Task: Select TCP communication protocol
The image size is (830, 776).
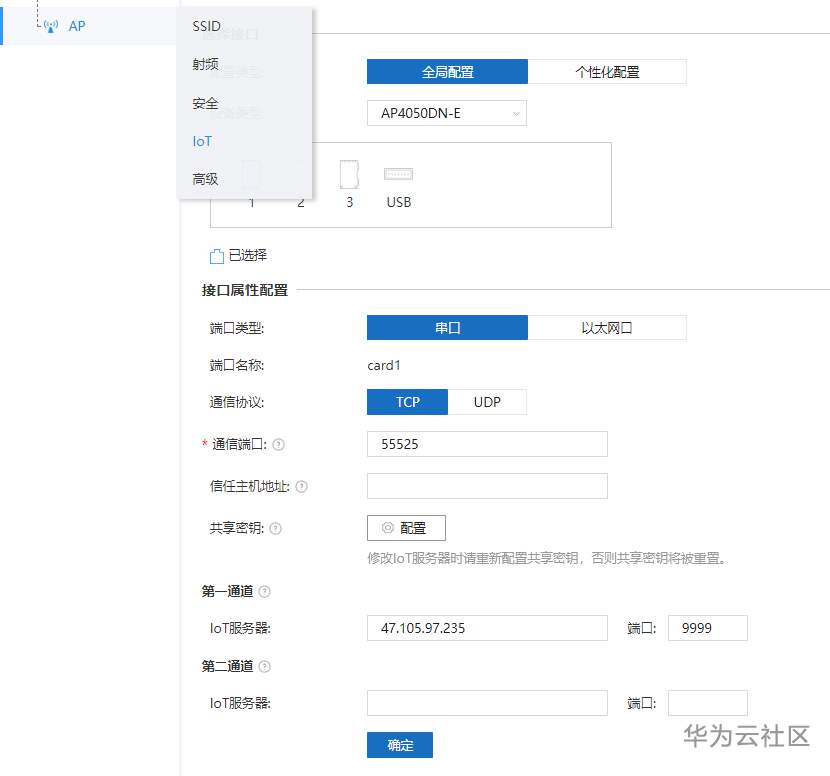Action: click(x=407, y=402)
